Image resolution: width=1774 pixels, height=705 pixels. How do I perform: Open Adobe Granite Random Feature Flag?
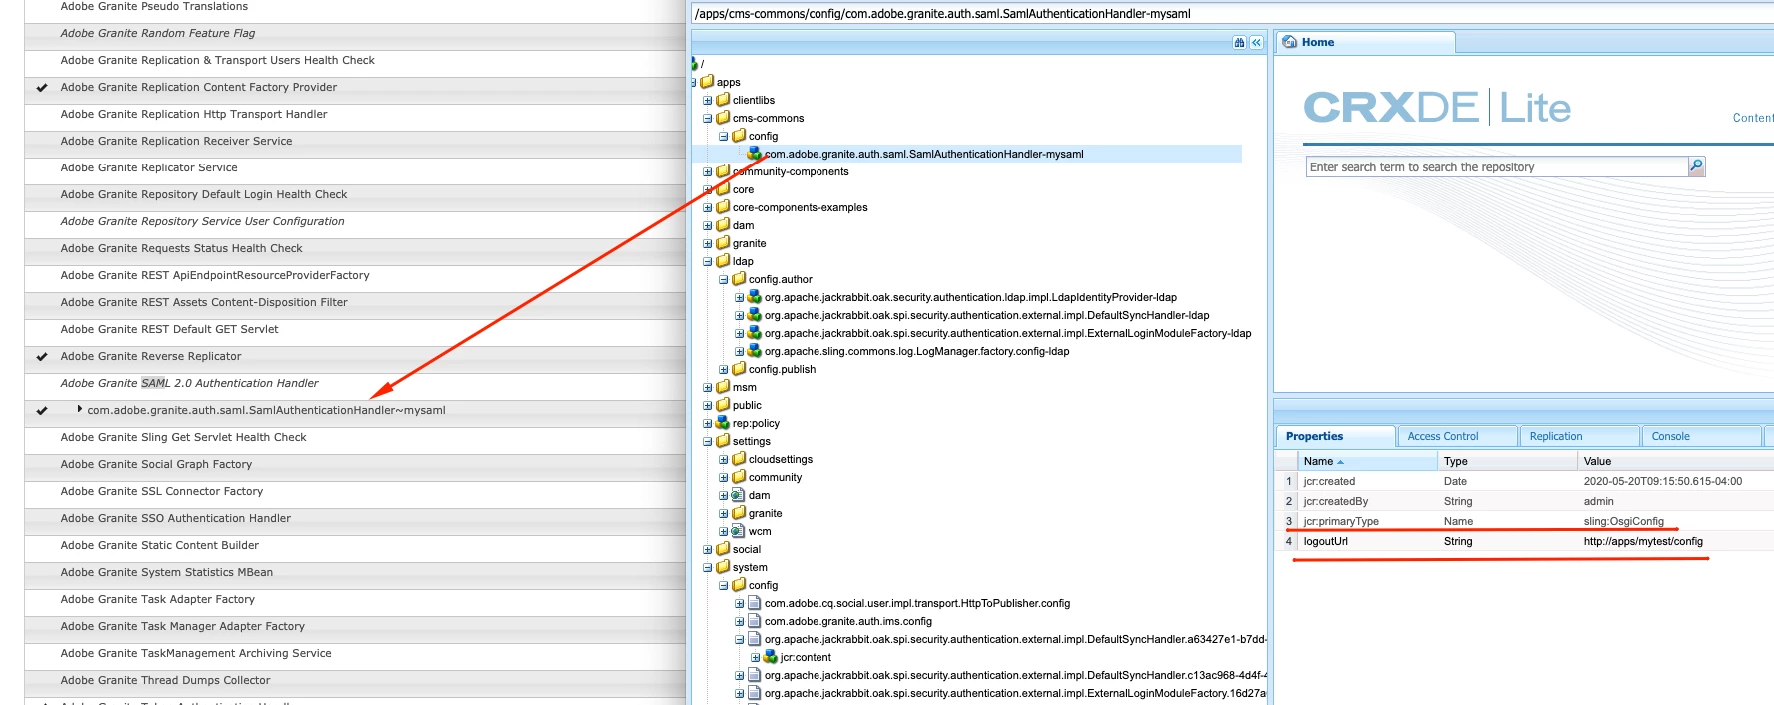(158, 33)
